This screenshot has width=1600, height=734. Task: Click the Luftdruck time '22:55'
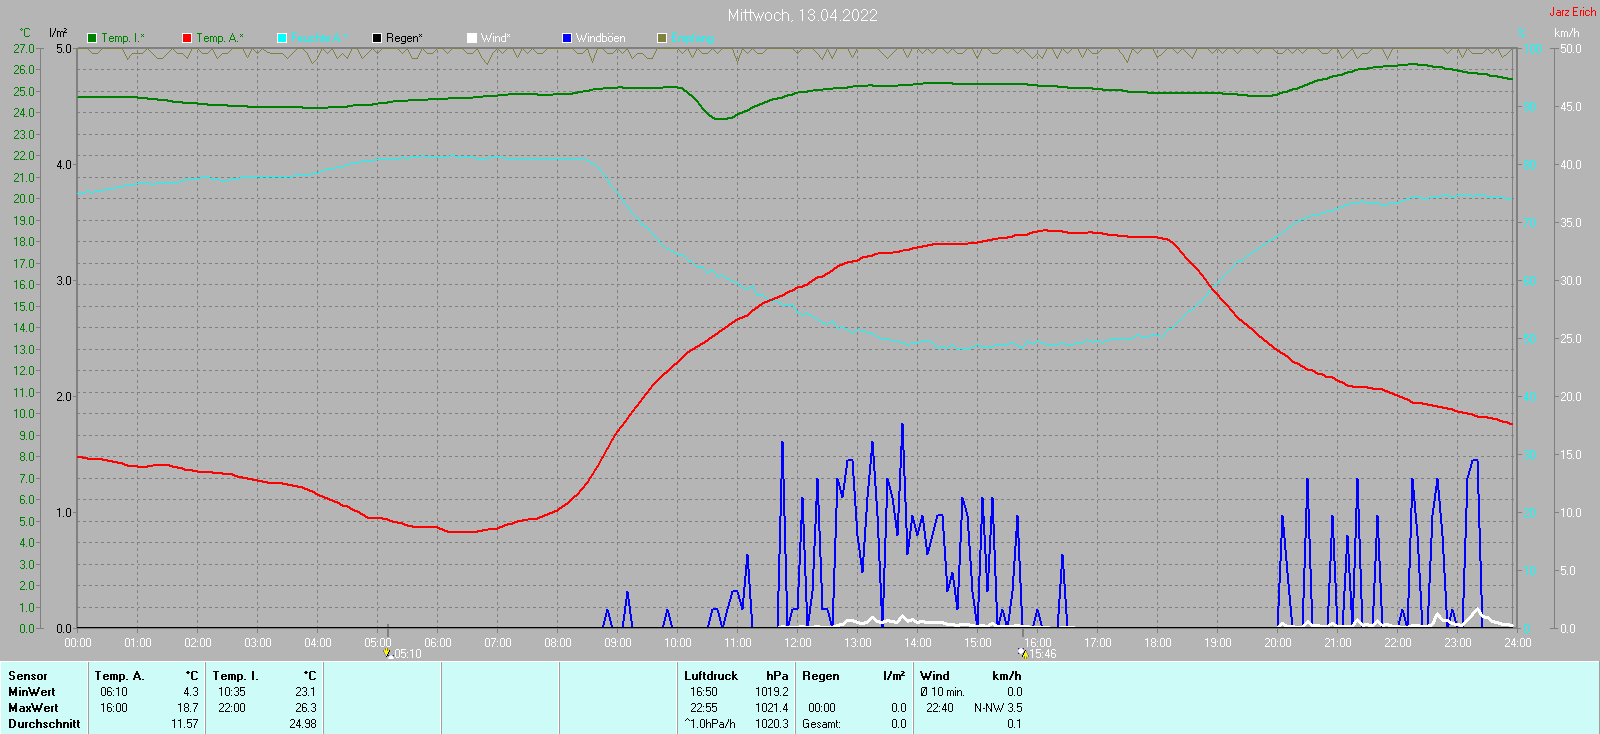click(704, 708)
